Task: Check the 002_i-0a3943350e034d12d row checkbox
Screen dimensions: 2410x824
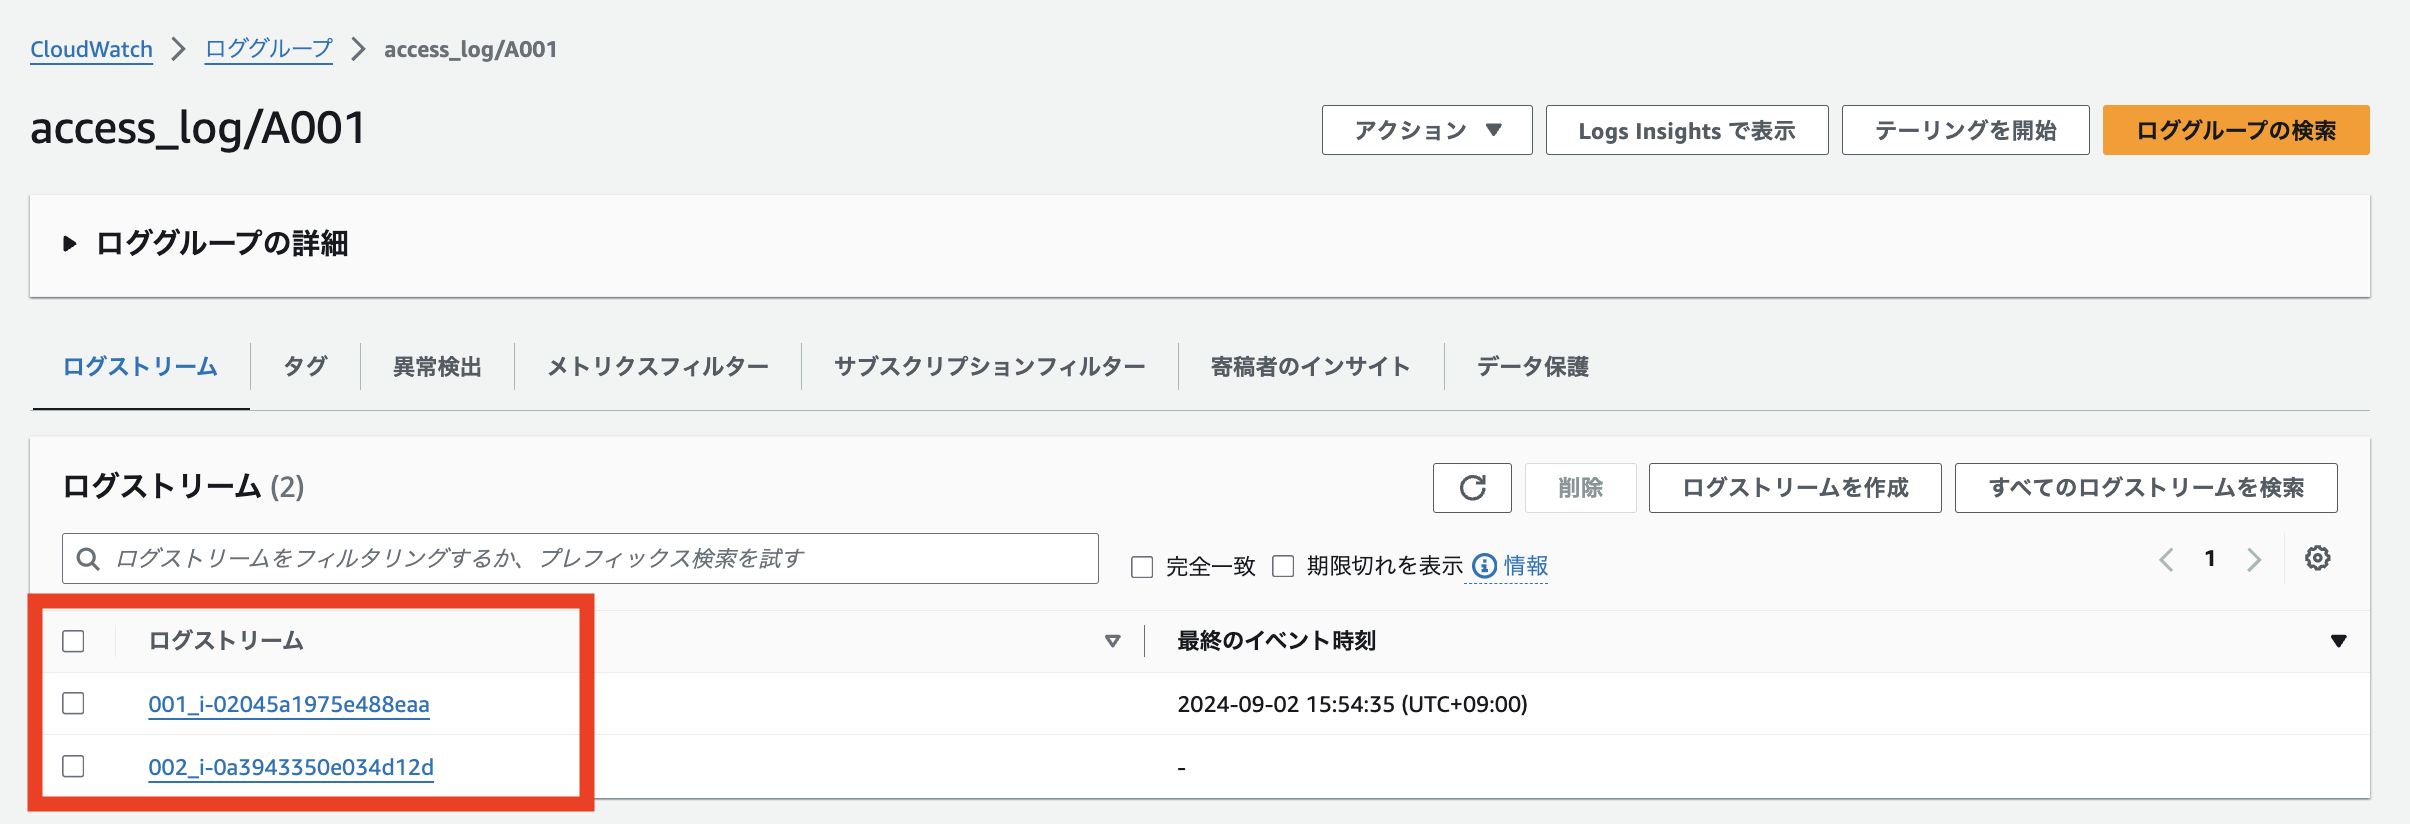Action: 73,767
